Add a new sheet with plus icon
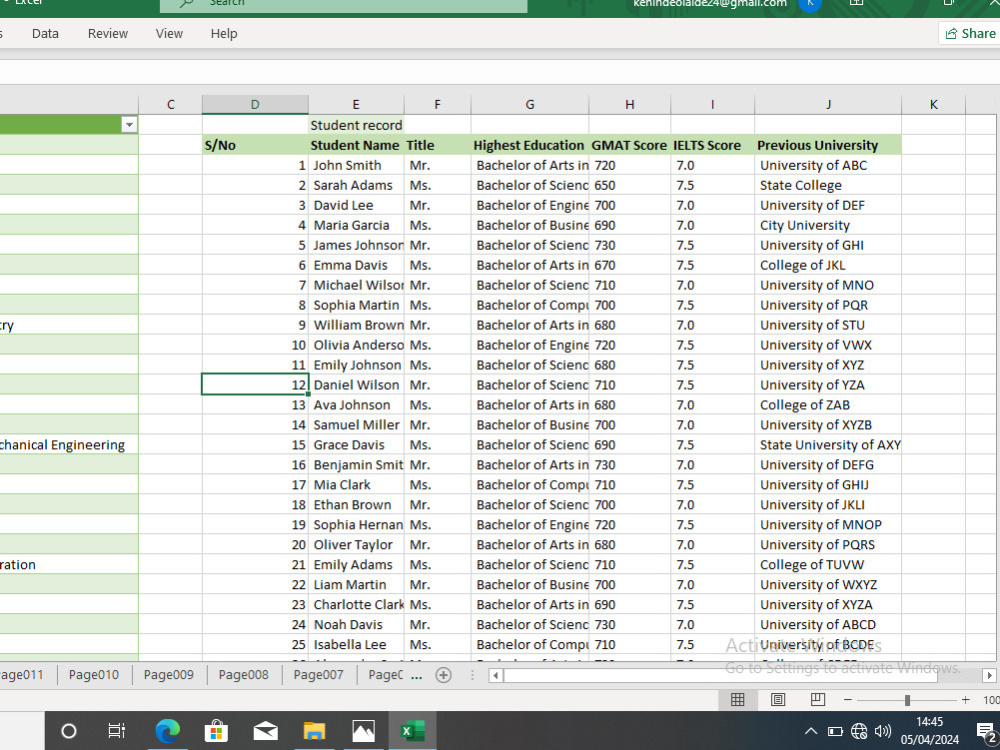Screen dimensions: 1000x750 click(x=443, y=675)
